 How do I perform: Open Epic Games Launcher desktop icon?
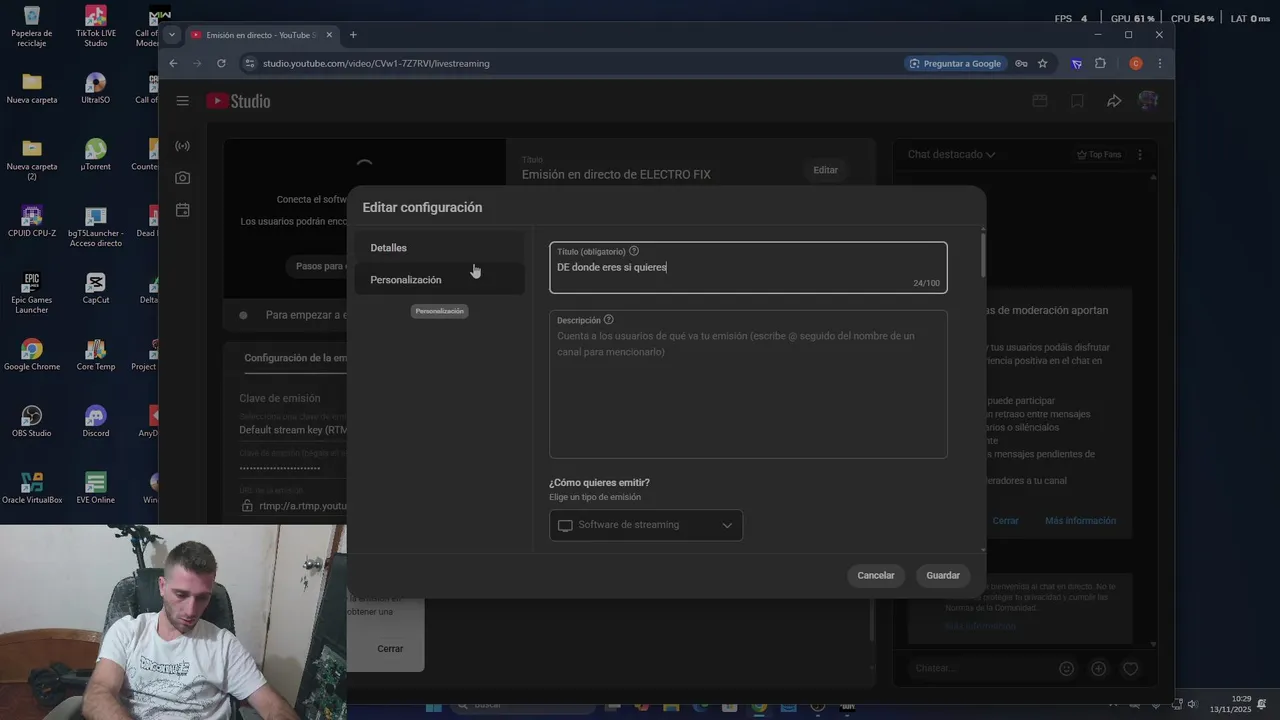(32, 292)
